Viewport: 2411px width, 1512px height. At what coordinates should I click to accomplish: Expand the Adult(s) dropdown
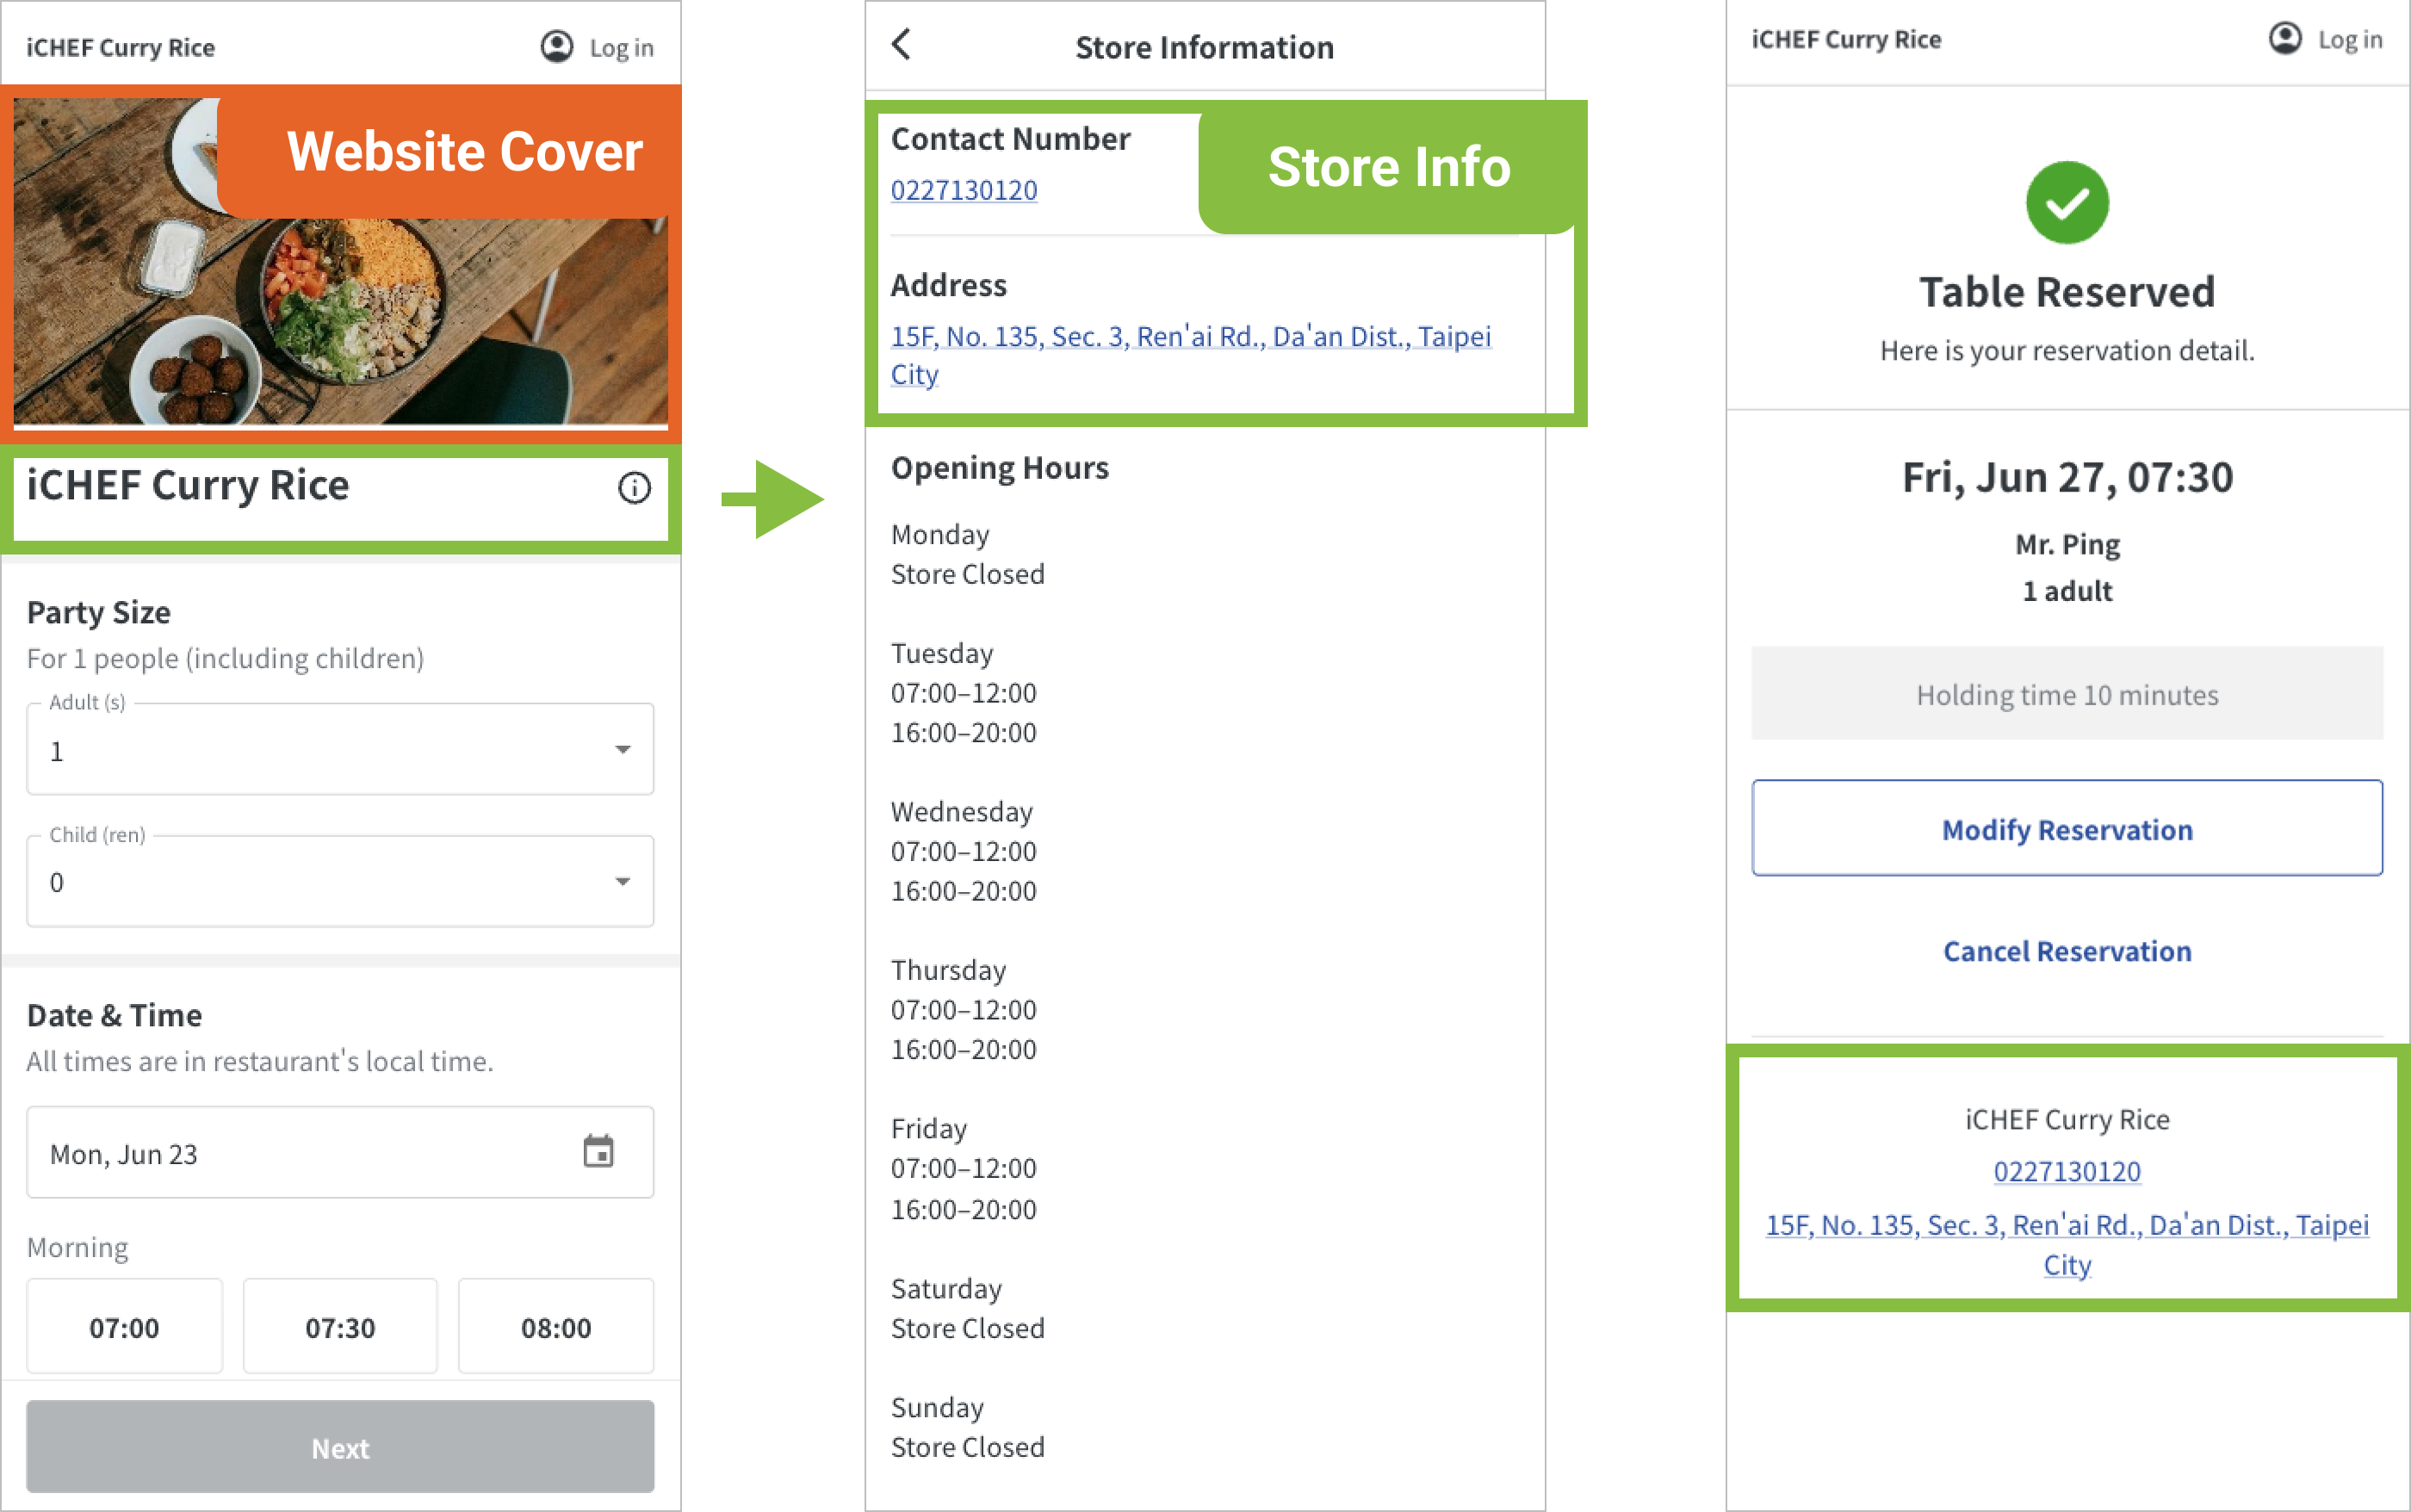click(340, 750)
